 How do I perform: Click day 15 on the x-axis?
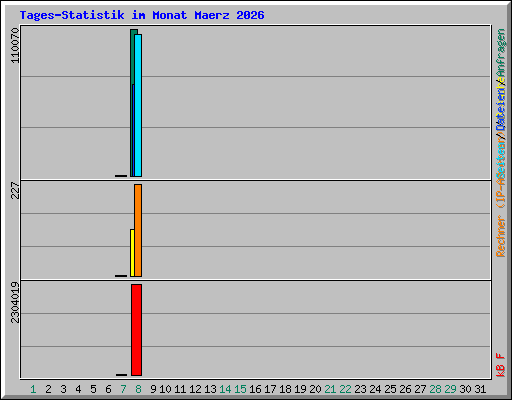click(240, 389)
